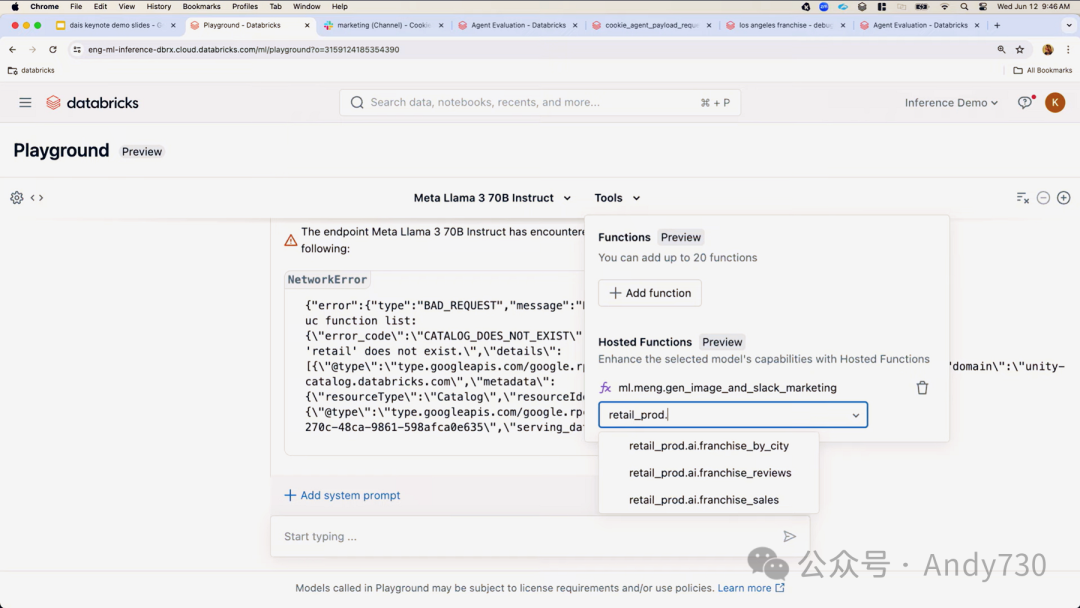Click the retail_prod. function input
The image size is (1080, 608).
733,415
